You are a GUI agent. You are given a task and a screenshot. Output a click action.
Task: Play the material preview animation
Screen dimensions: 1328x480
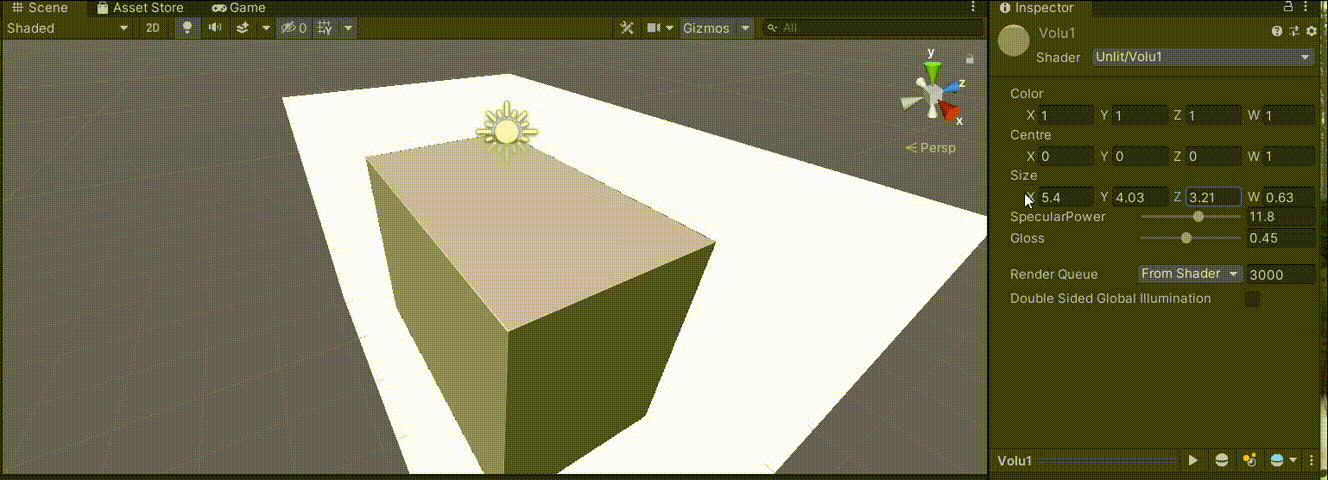(1193, 460)
